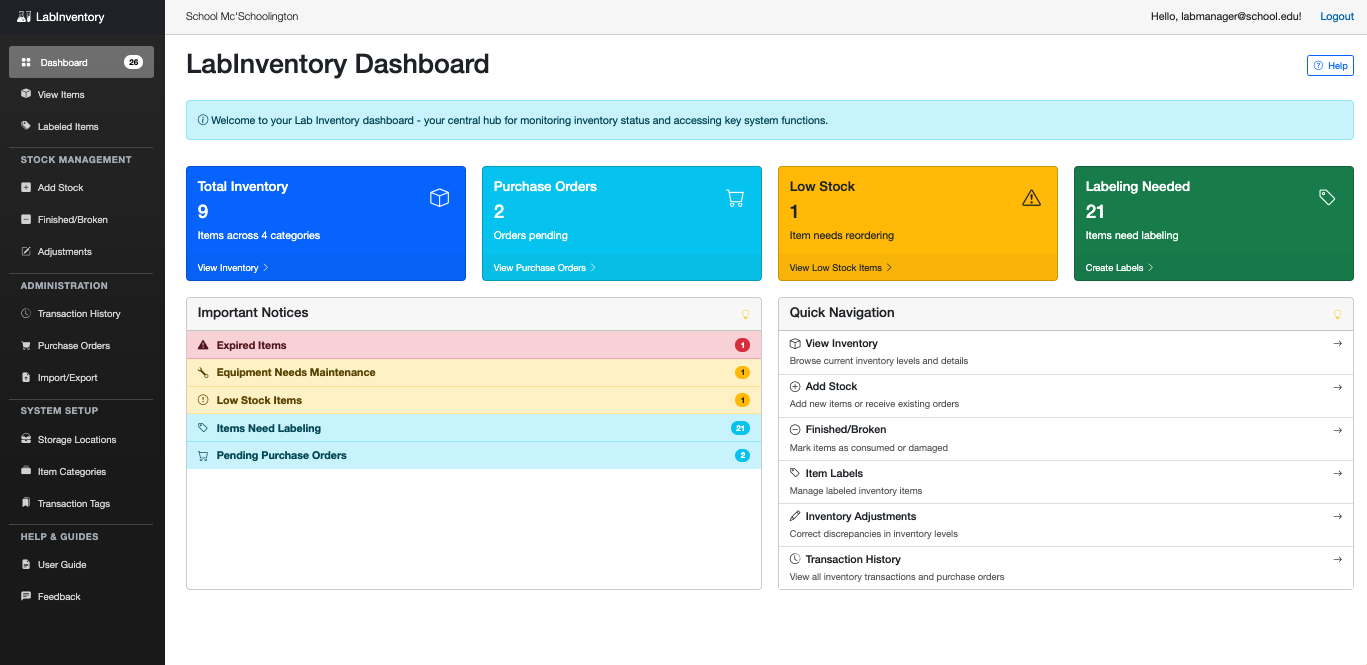Click the shopping cart icon on Purchase Orders card
The height and width of the screenshot is (665, 1367).
click(x=735, y=198)
